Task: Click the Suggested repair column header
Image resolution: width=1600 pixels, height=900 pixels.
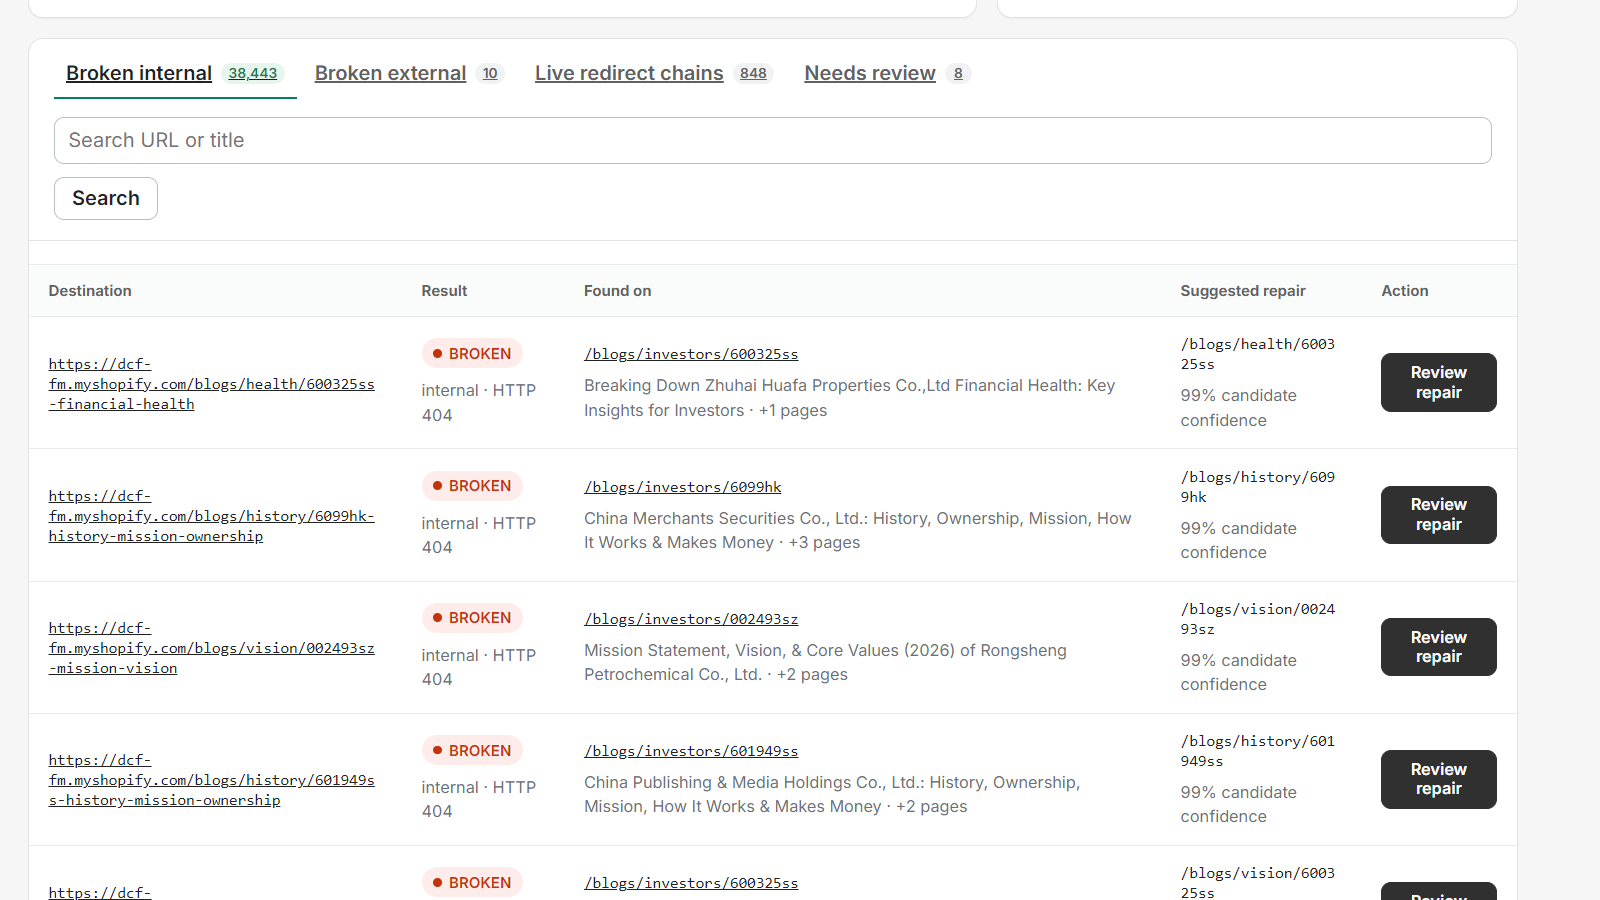Action: coord(1243,291)
